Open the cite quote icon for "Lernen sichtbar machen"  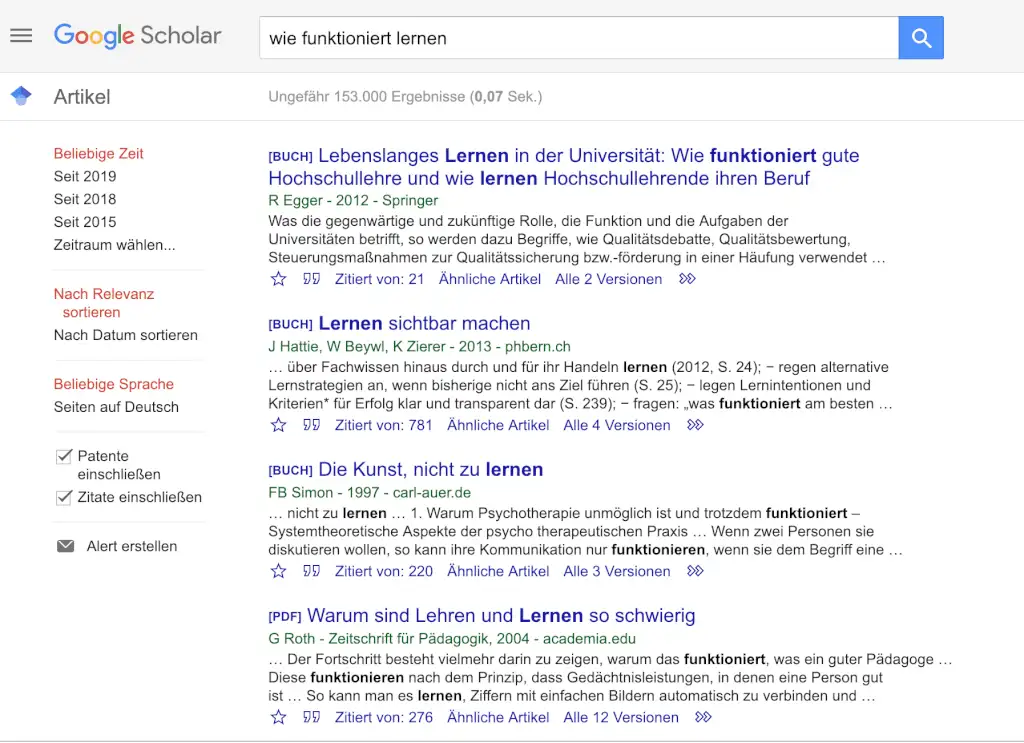311,425
